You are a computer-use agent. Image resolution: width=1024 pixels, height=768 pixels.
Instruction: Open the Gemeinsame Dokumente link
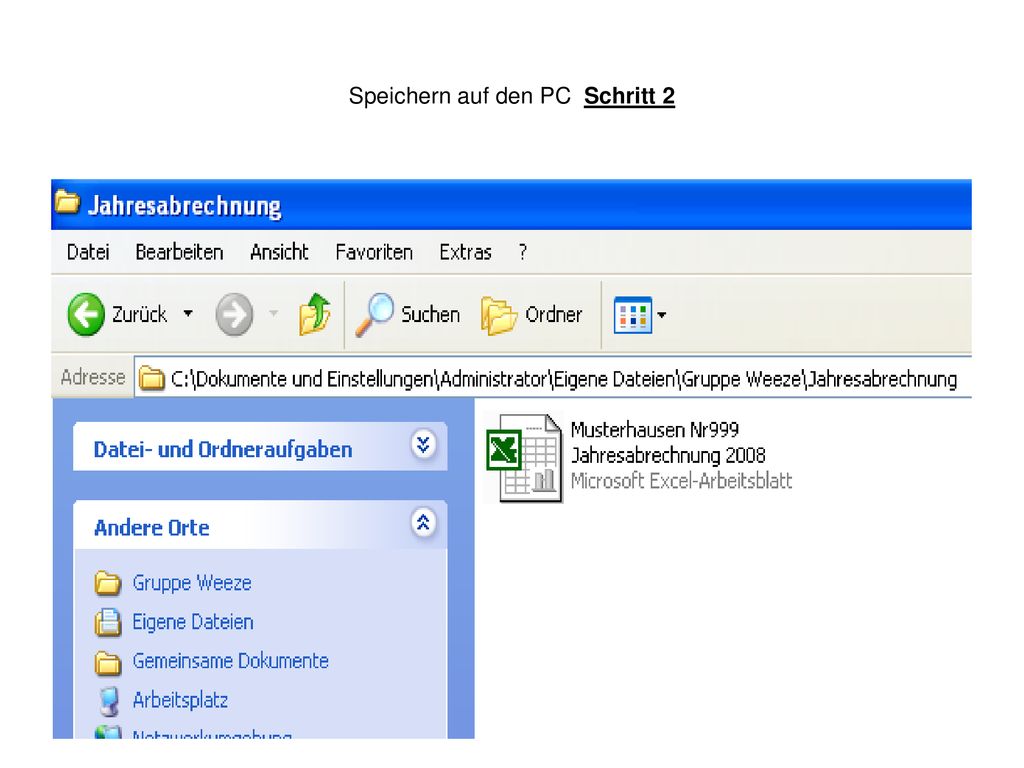pyautogui.click(x=231, y=661)
